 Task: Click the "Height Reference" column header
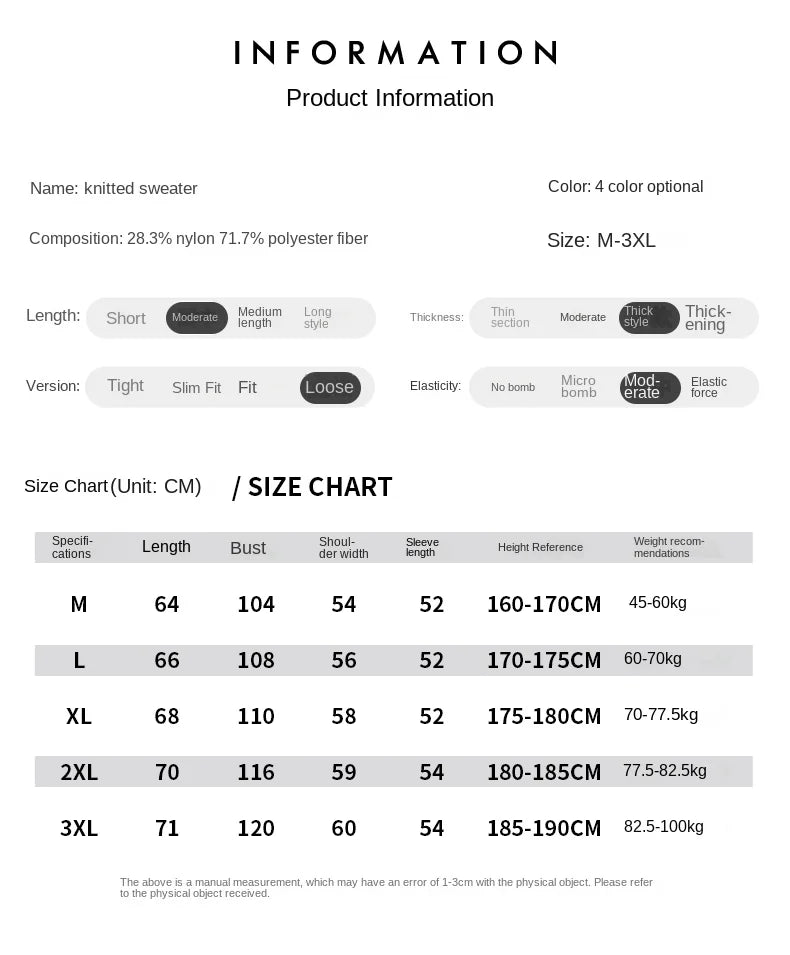pos(540,547)
